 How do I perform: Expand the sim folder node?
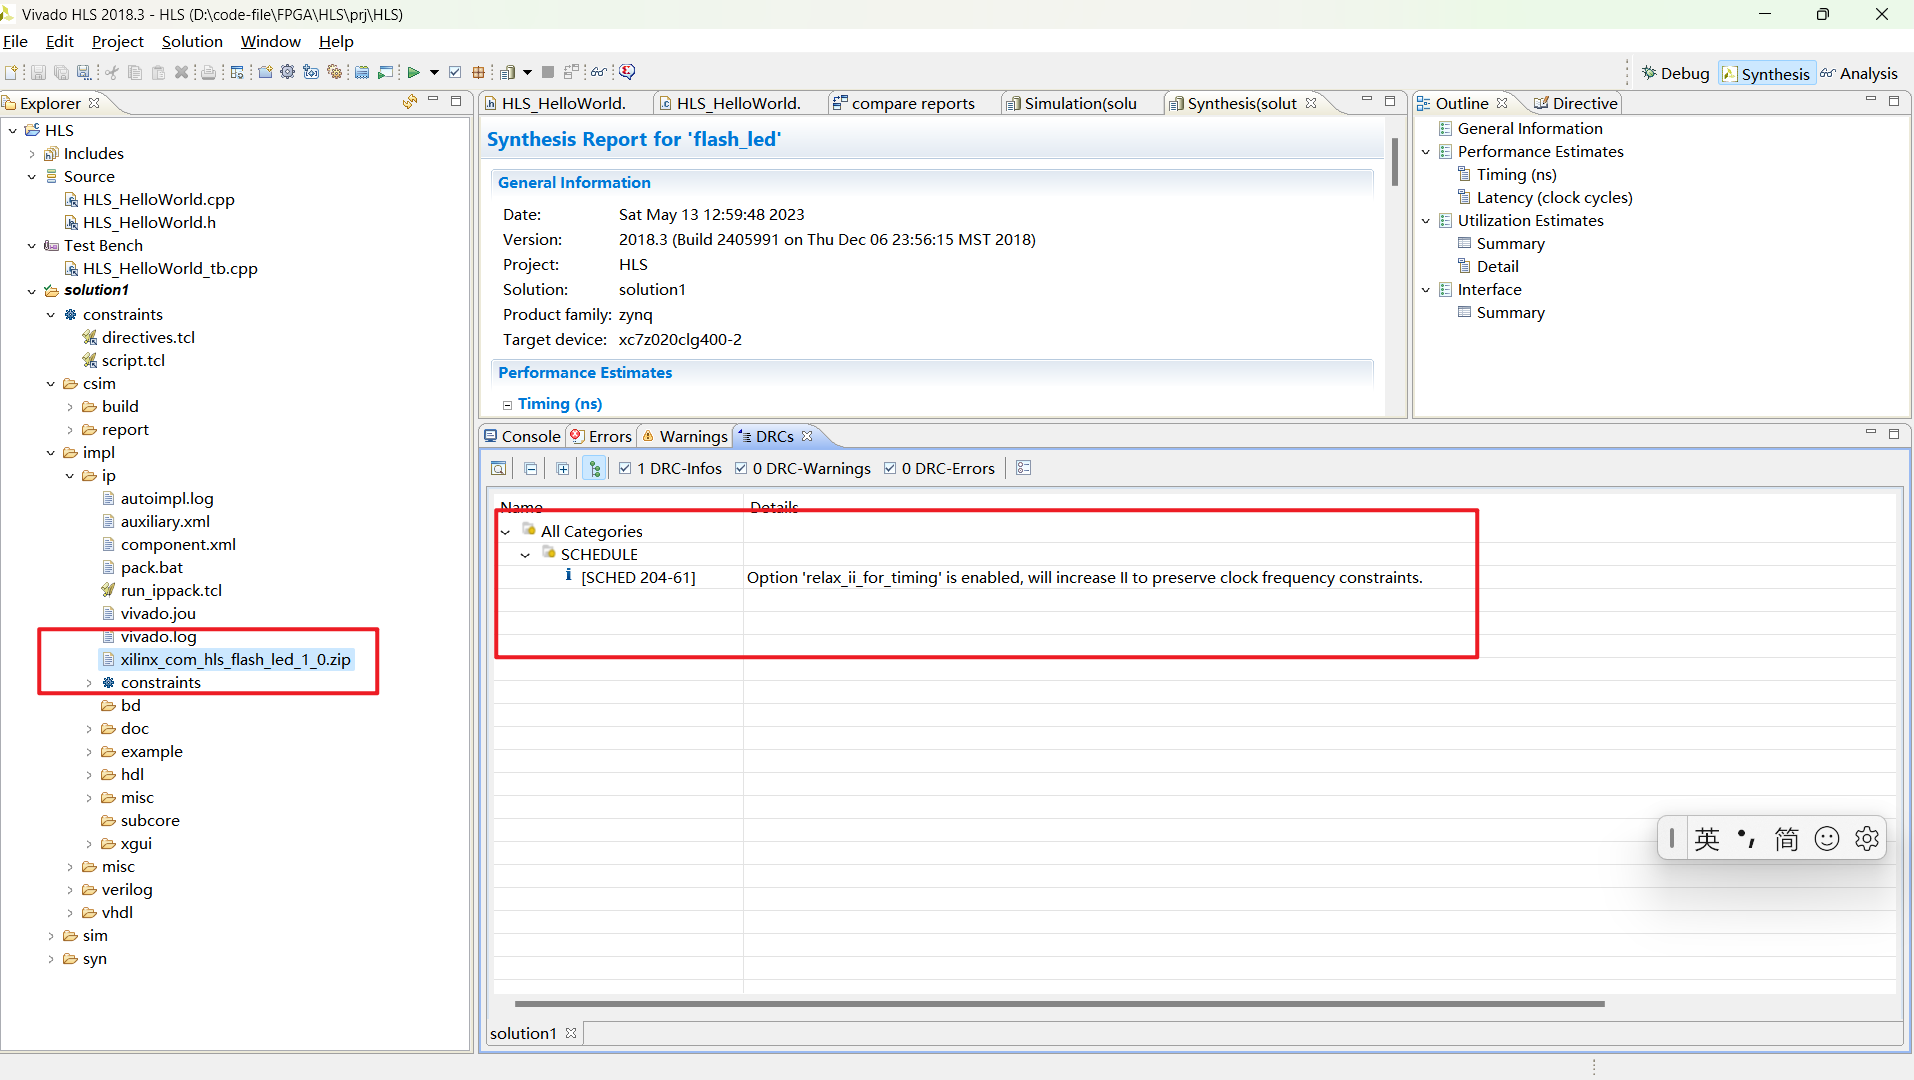(51, 936)
